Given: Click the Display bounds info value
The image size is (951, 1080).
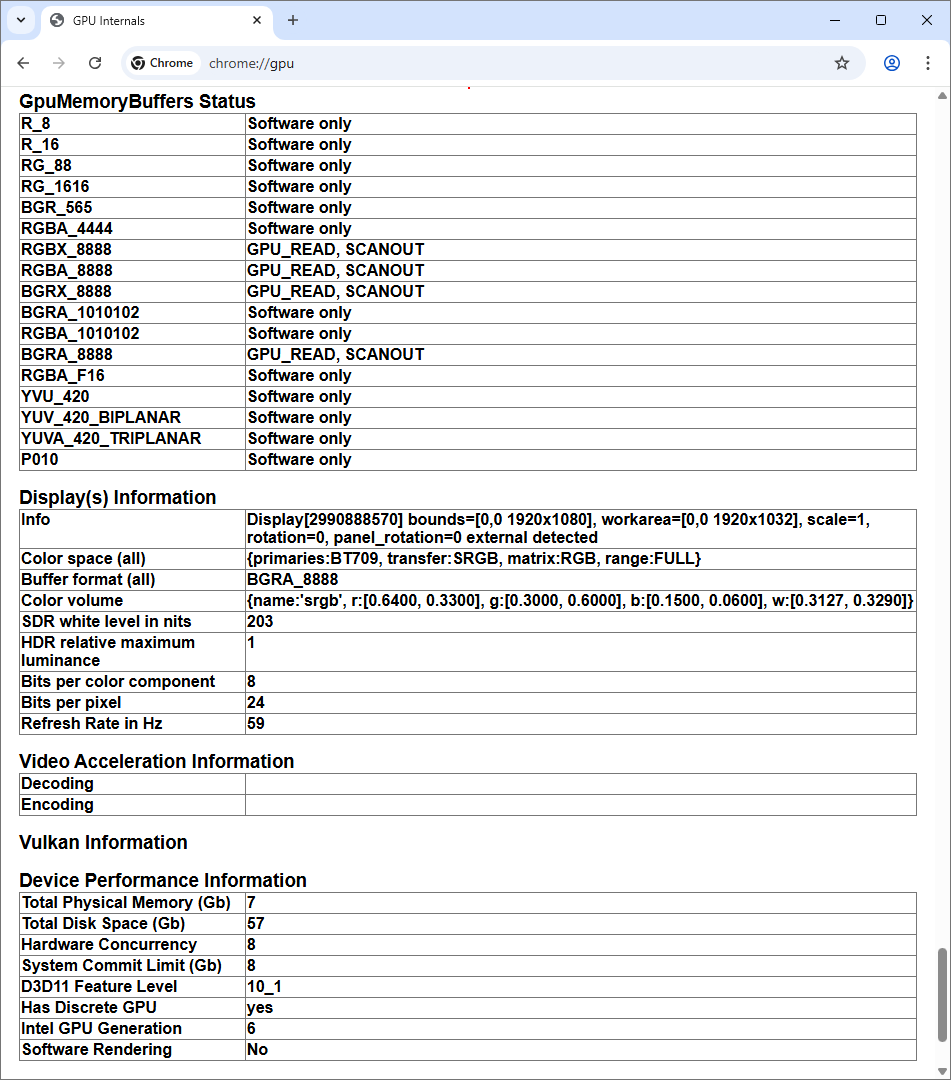Looking at the screenshot, I should [x=558, y=529].
